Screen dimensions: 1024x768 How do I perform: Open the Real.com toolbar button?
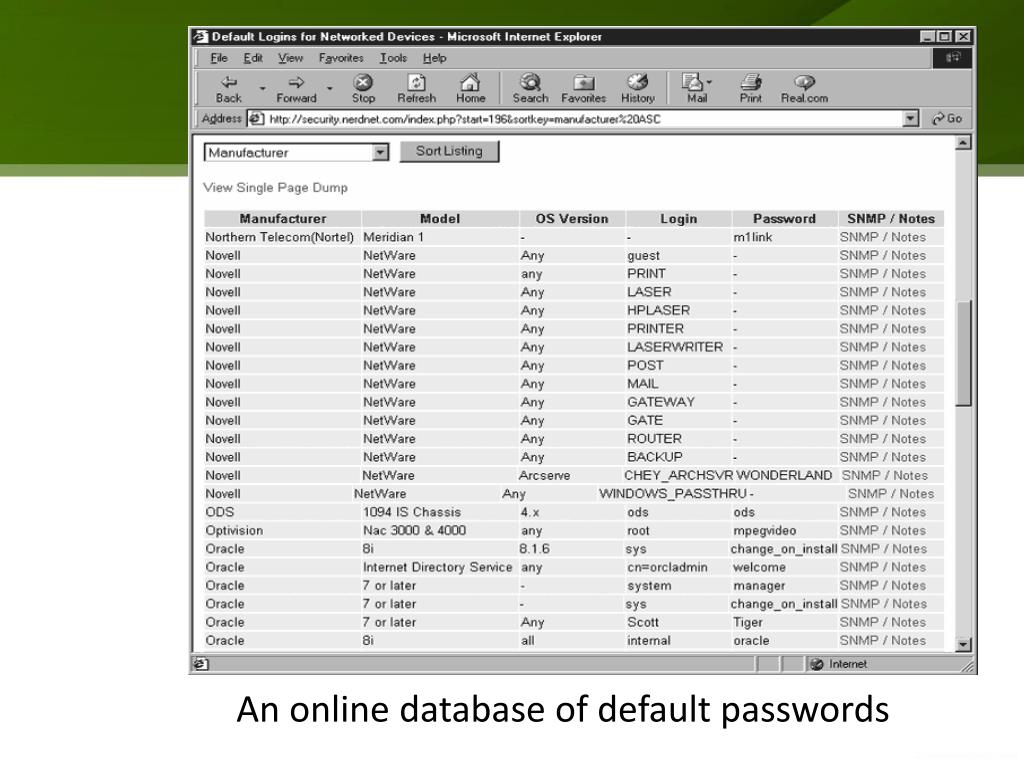[x=804, y=89]
